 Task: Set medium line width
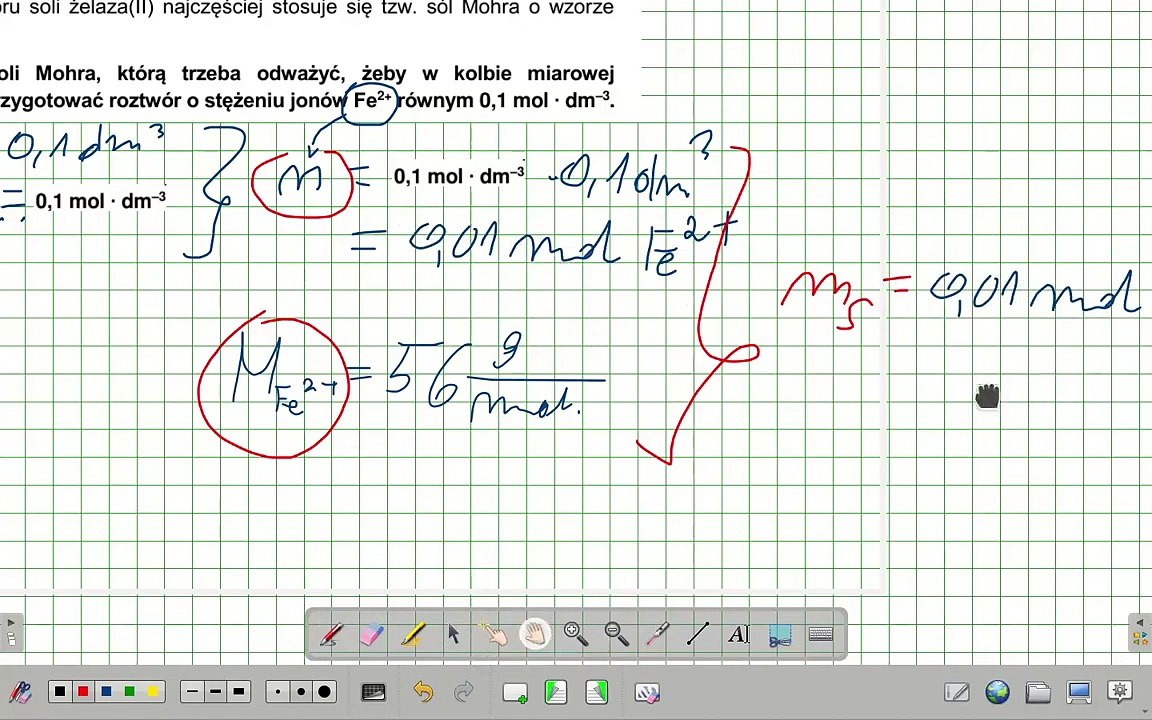pyautogui.click(x=215, y=691)
